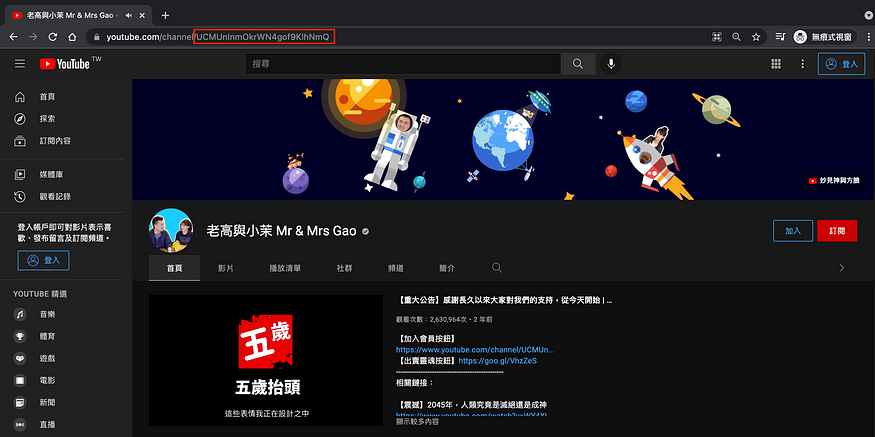
Task: Expand tab search dropdown arrow
Action: click(868, 15)
